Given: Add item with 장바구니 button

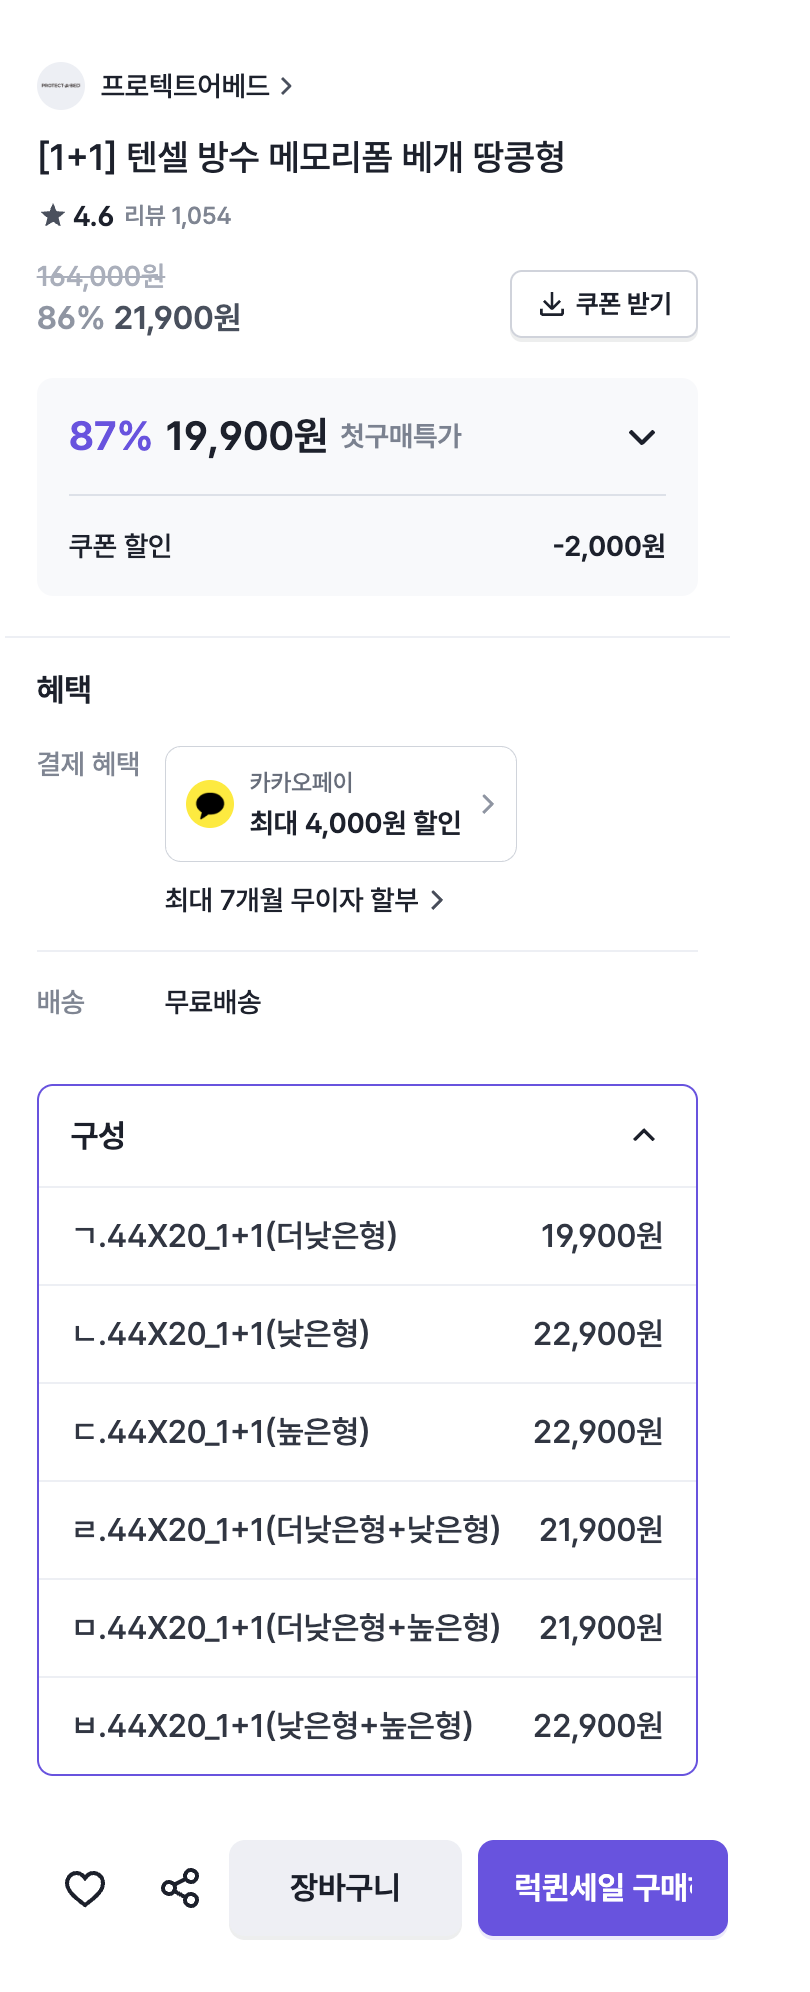Looking at the screenshot, I should point(345,1889).
